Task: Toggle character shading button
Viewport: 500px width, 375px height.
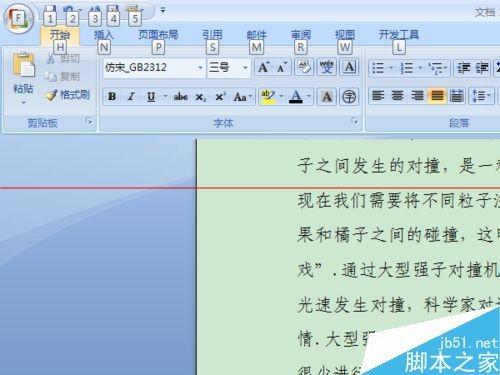Action: (327, 97)
